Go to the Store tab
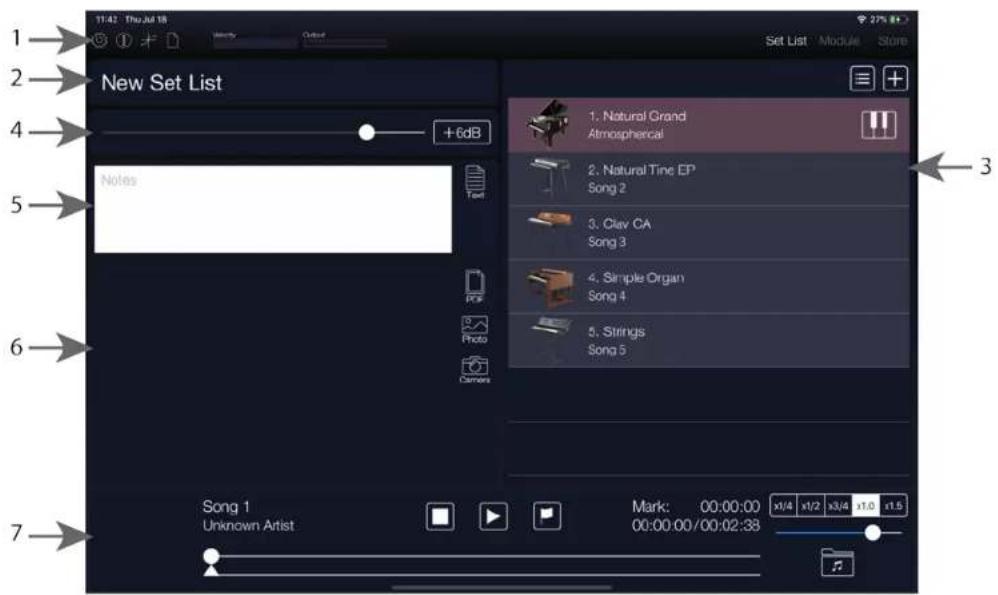This screenshot has width=998, height=595. tap(892, 41)
